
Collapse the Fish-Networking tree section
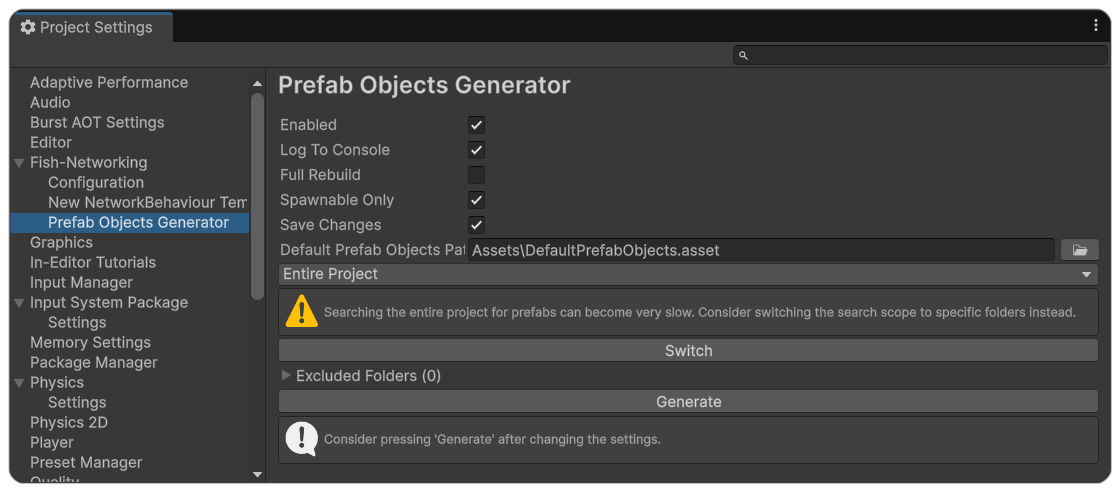[19, 163]
